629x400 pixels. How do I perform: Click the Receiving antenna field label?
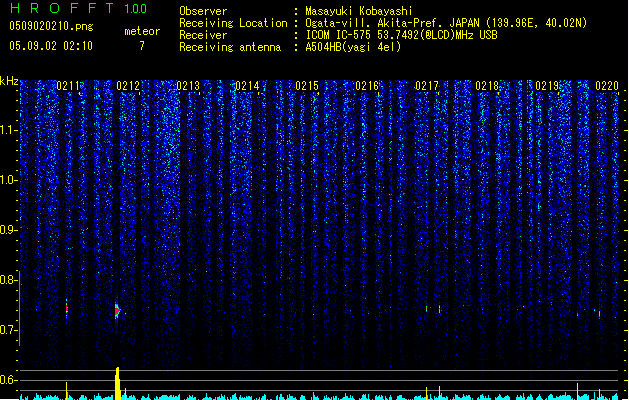click(230, 47)
